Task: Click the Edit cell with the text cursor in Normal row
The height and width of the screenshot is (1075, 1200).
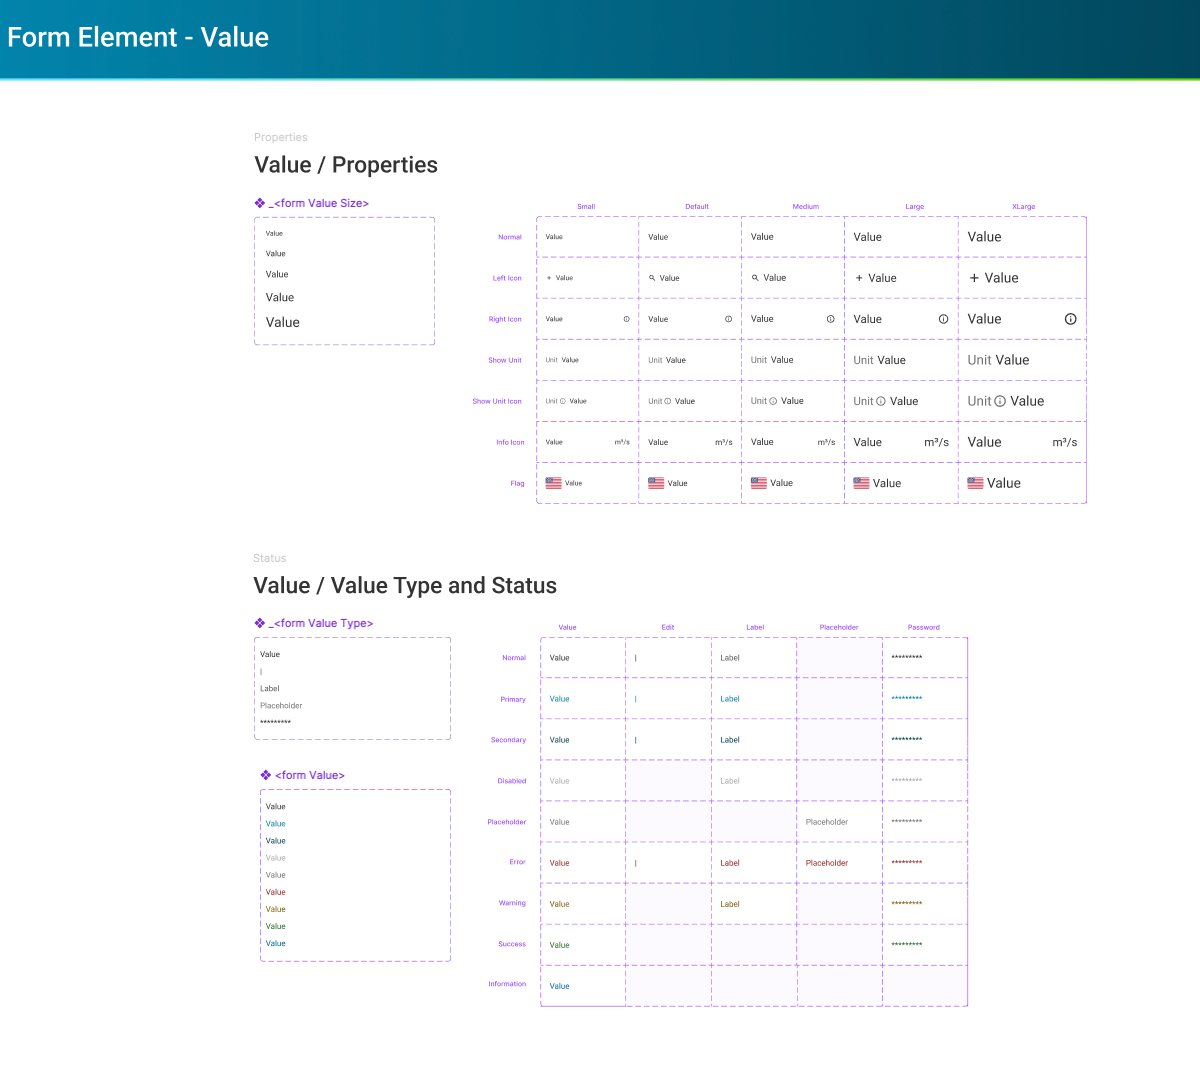Action: [636, 657]
